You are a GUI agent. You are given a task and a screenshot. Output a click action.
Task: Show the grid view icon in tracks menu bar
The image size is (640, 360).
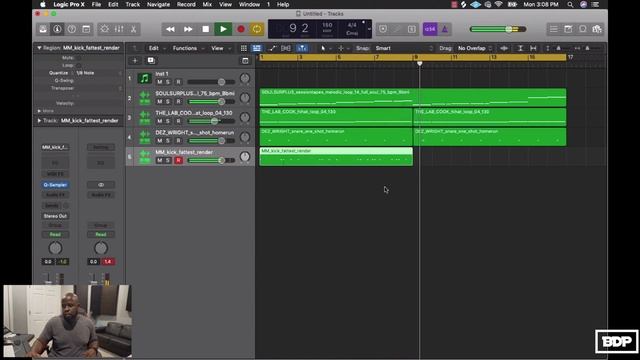(243, 48)
